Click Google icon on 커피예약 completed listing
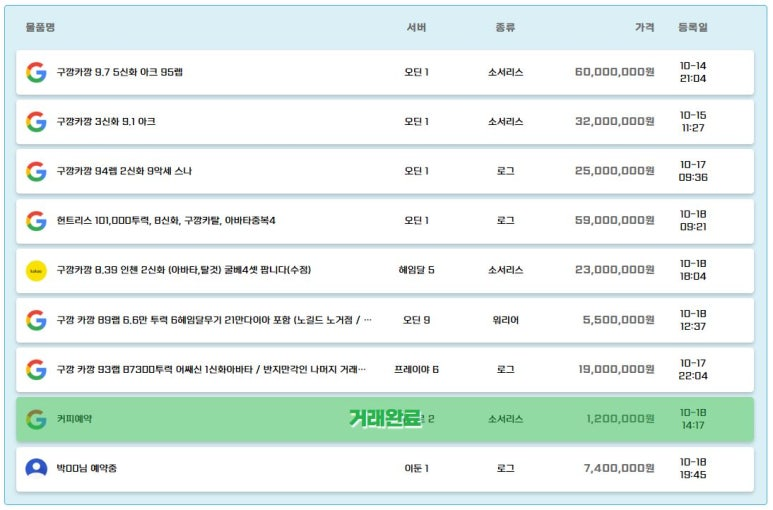This screenshot has height=510, width=773. (36, 419)
